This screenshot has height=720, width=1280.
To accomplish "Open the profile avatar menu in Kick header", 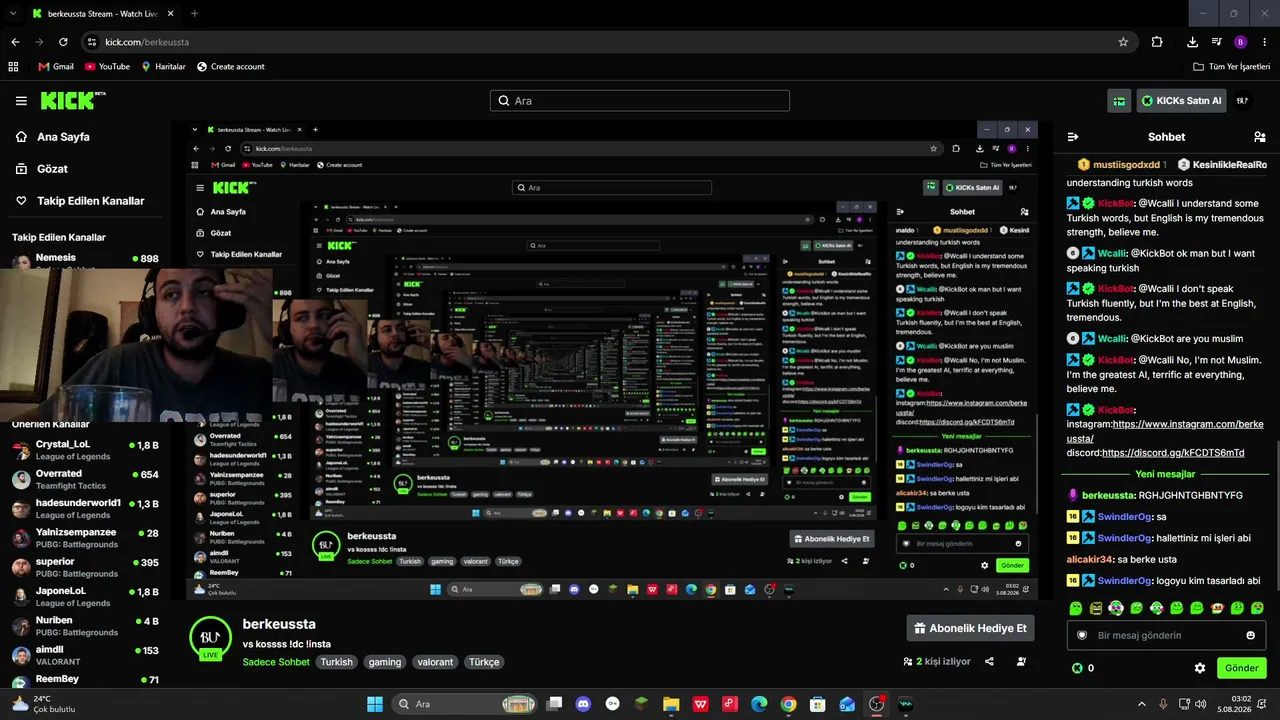I will pos(1242,101).
